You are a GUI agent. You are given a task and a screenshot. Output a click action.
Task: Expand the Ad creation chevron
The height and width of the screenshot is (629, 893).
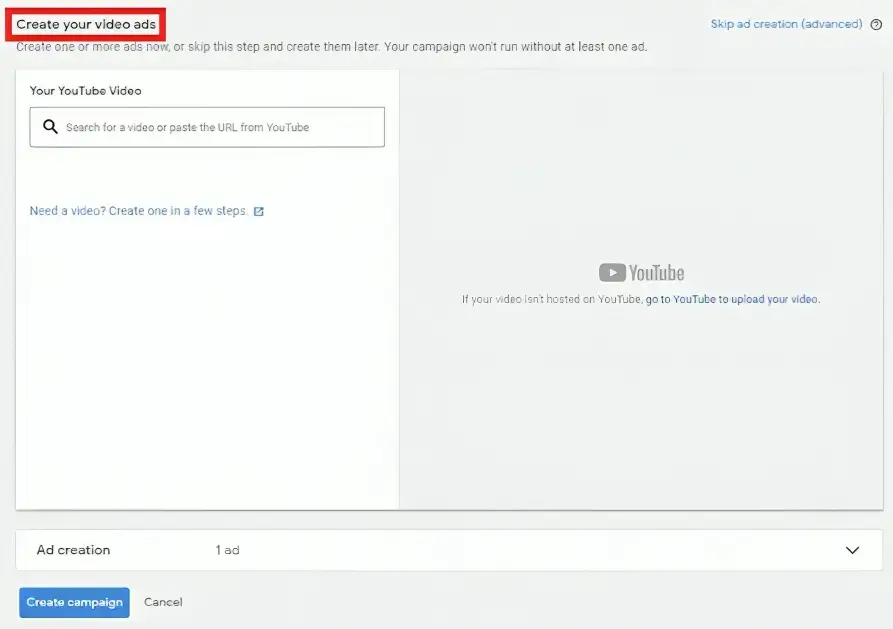(x=852, y=550)
